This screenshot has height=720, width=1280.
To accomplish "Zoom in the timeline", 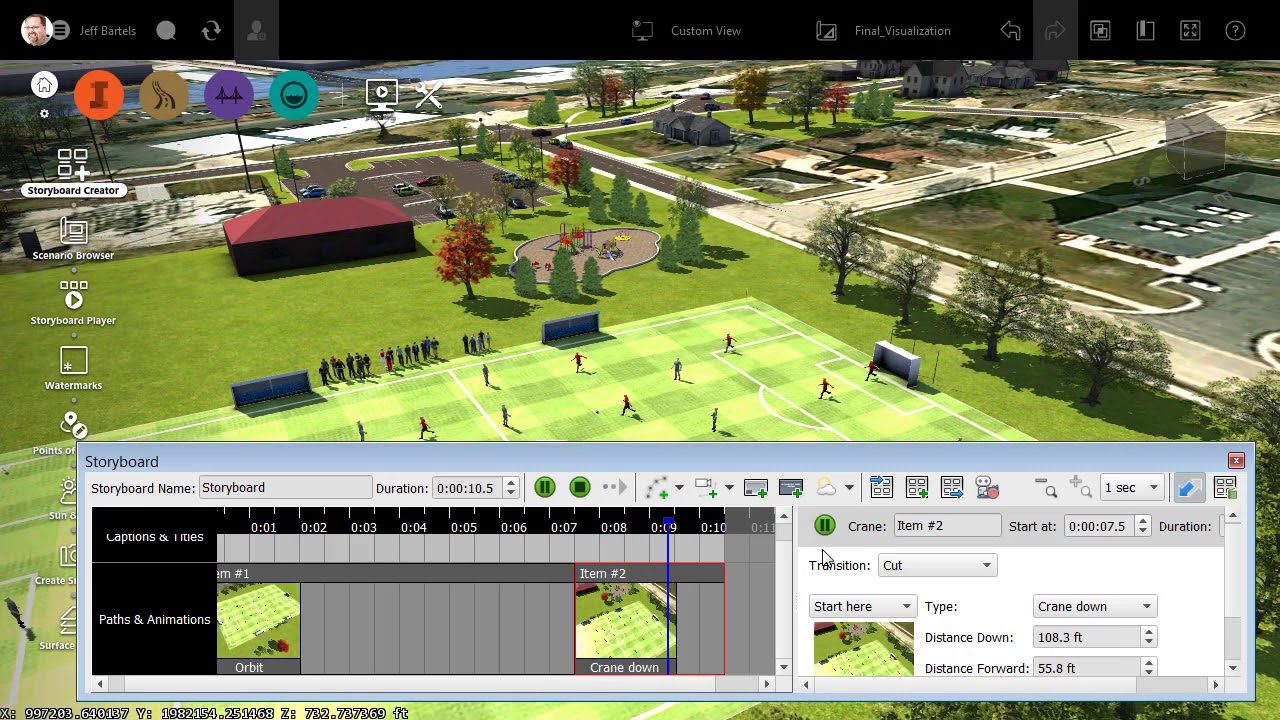I will coord(1081,488).
